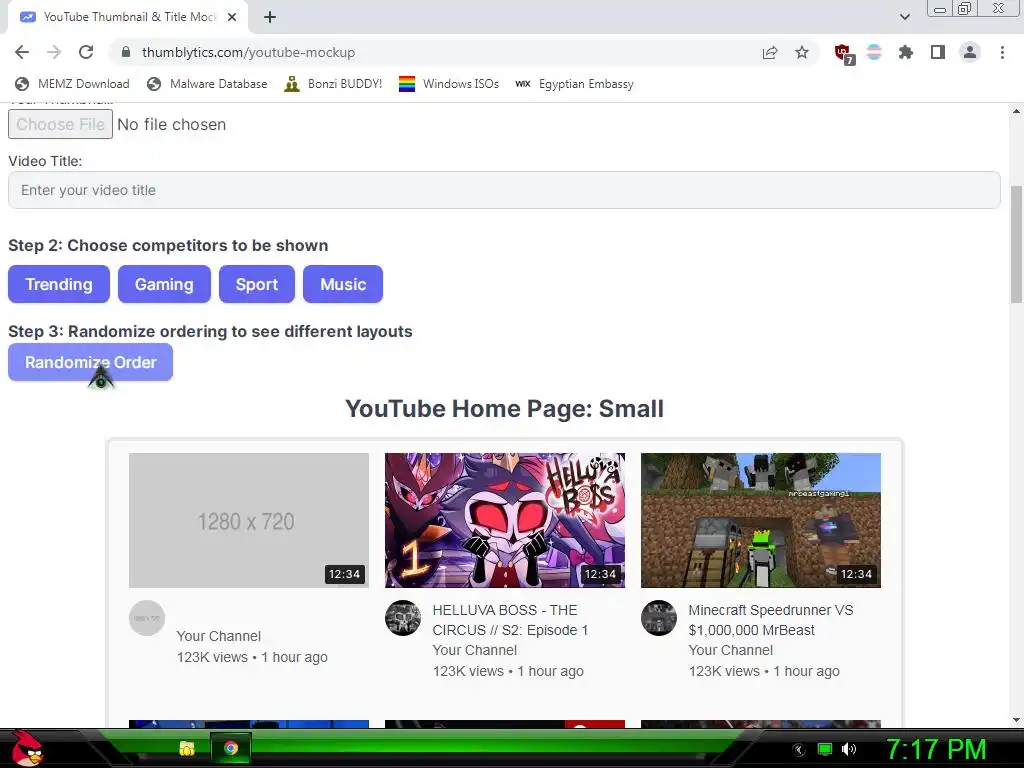Screen dimensions: 1024x768
Task: Open the pink-blue striped extension icon
Action: click(x=874, y=52)
